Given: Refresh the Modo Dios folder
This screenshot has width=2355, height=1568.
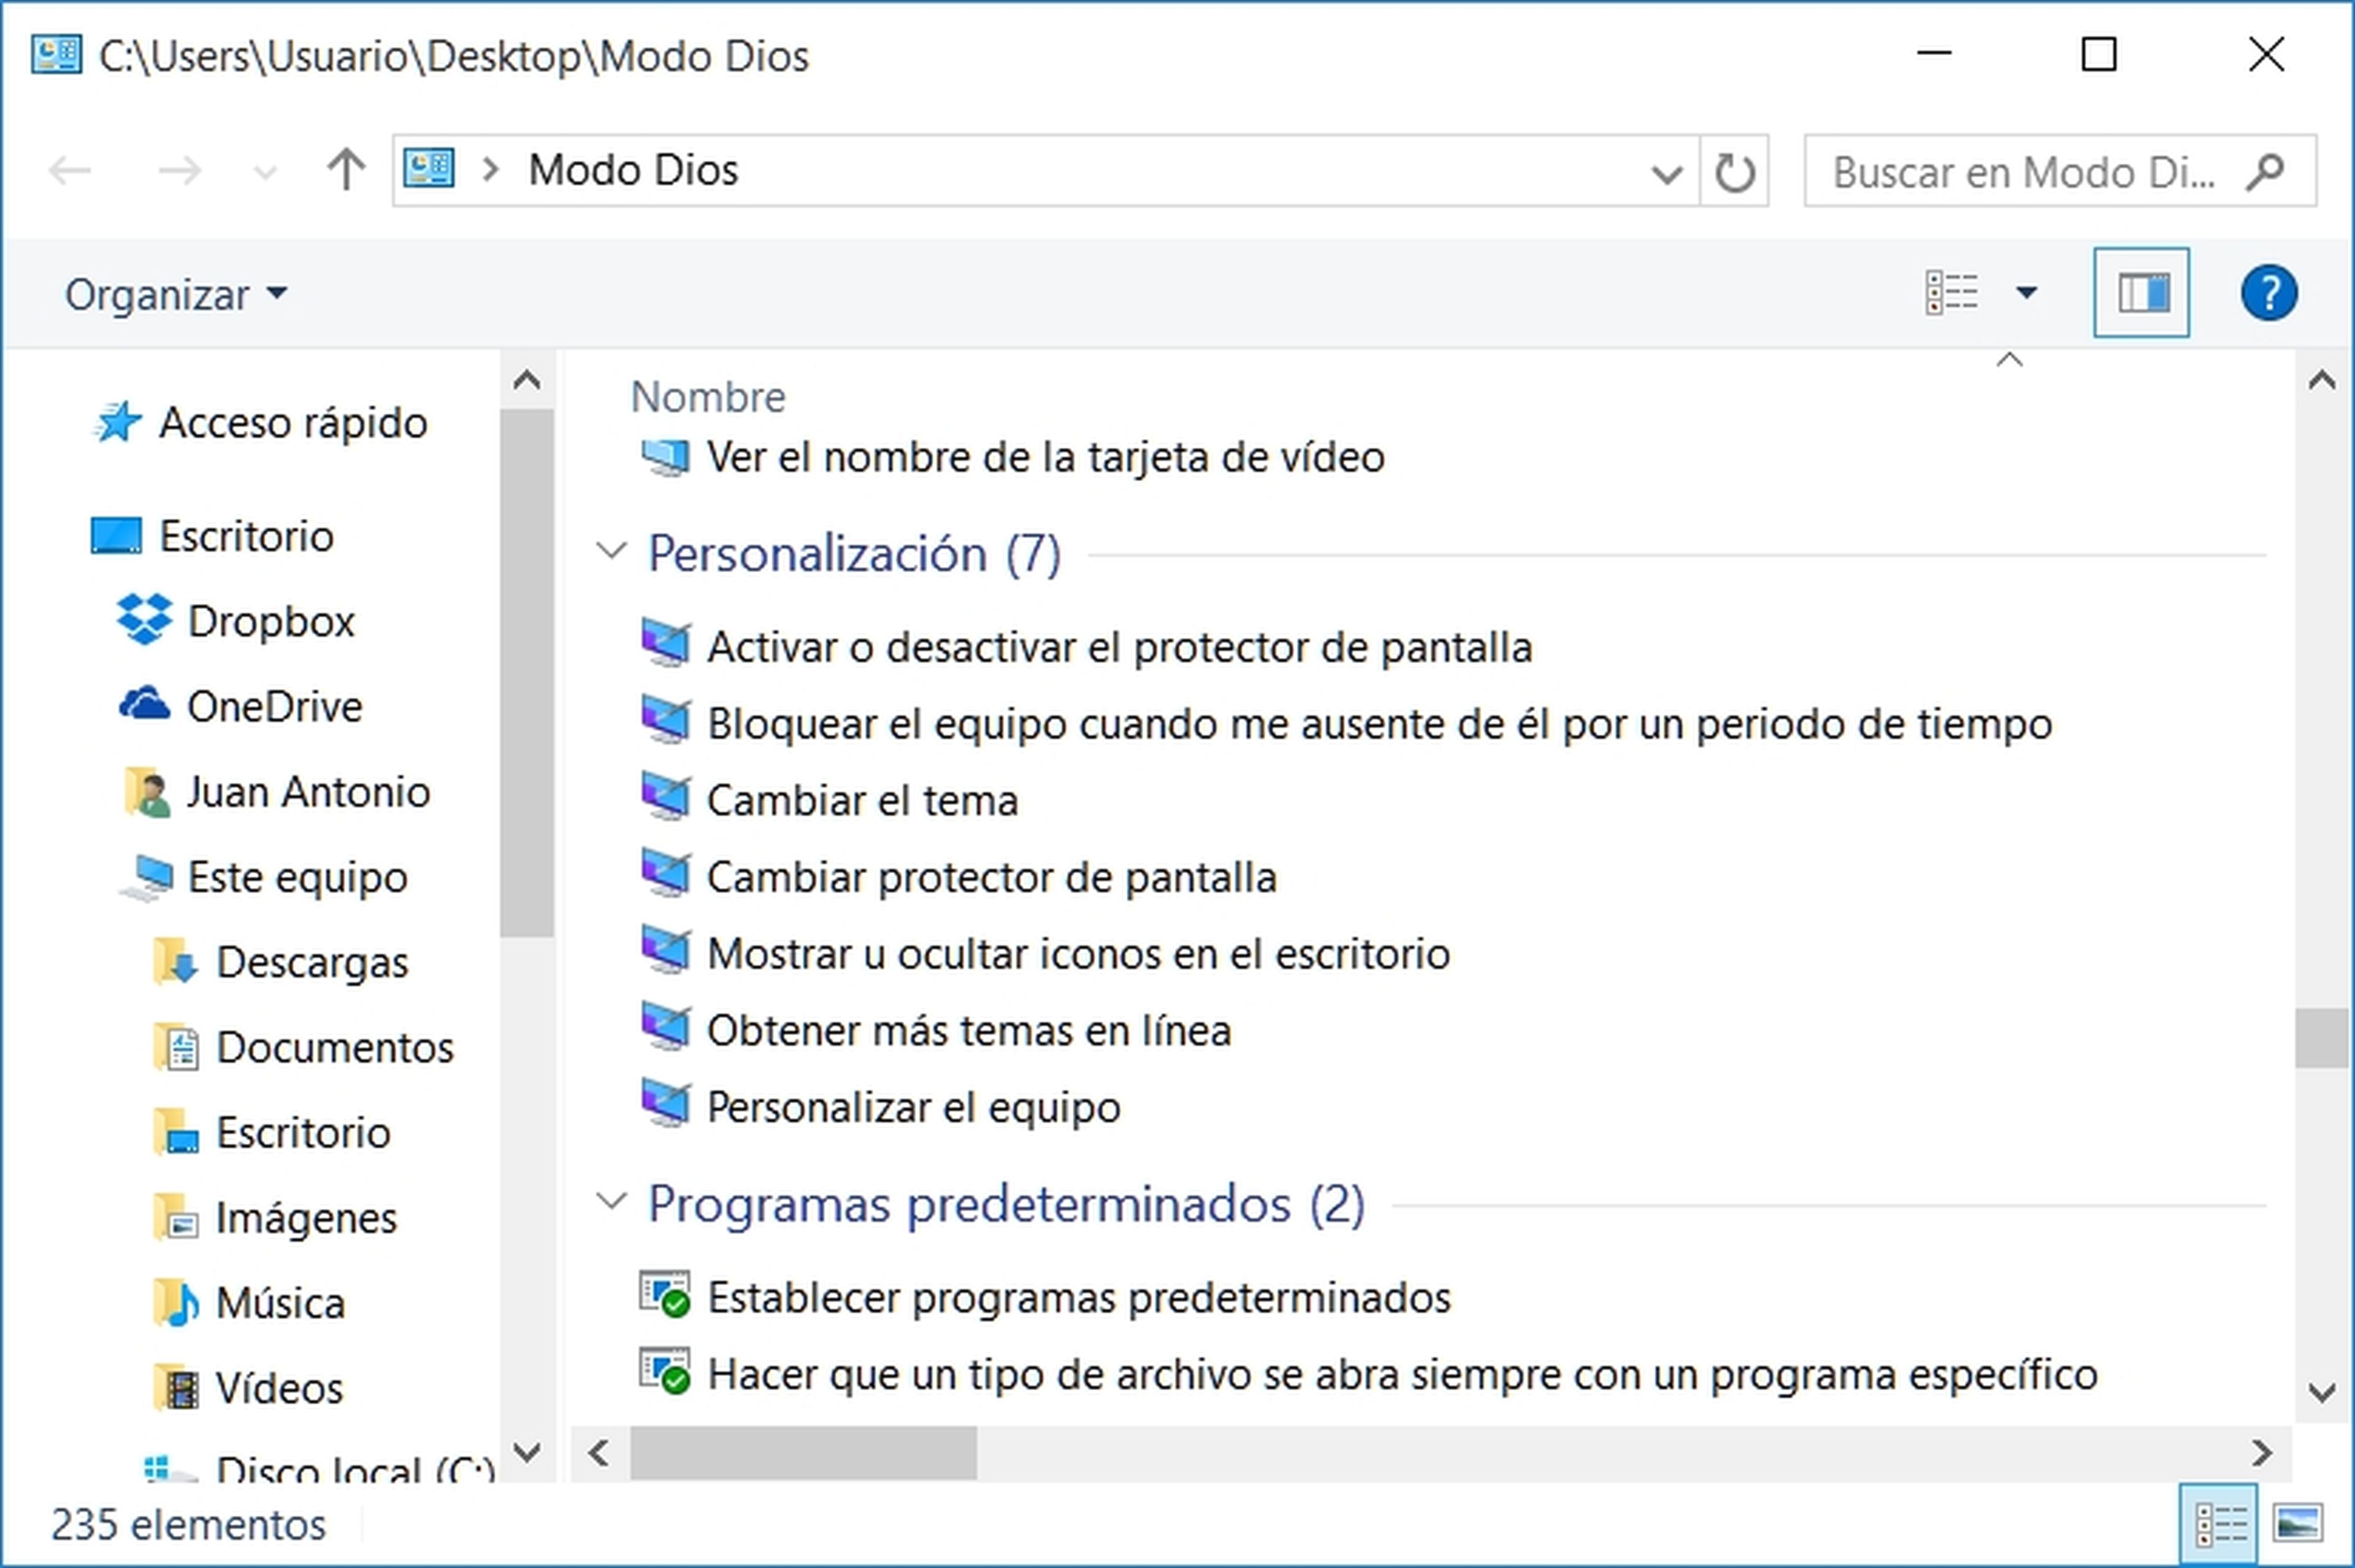Looking at the screenshot, I should point(1735,172).
